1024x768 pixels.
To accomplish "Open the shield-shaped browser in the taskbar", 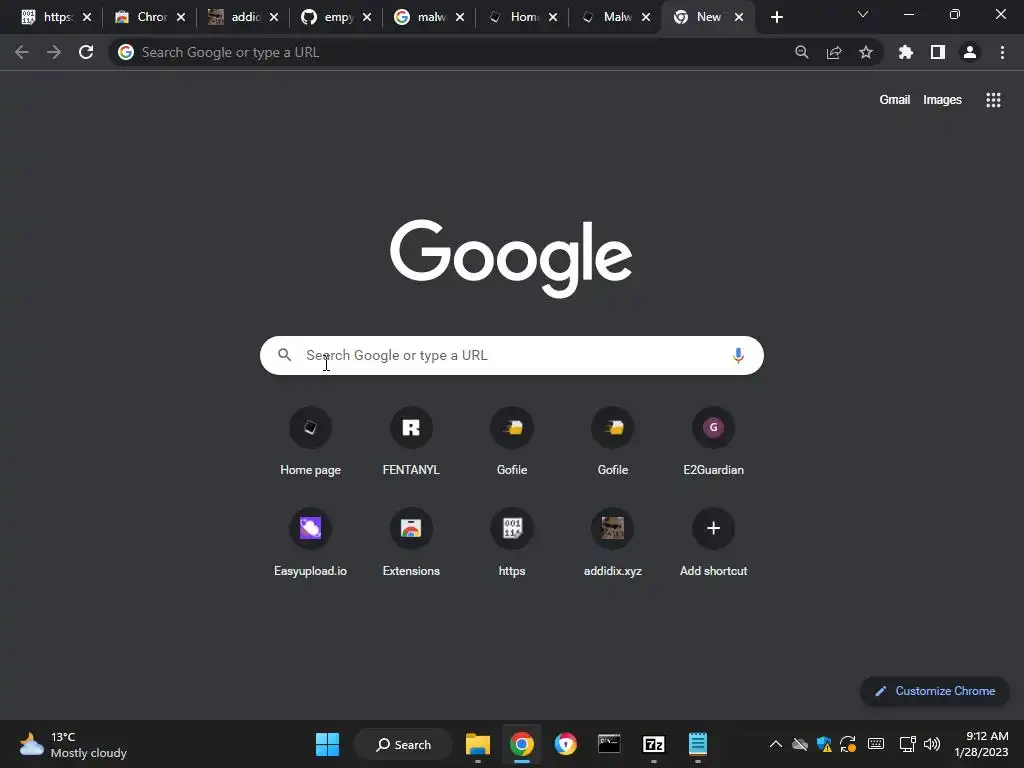I will tap(566, 744).
